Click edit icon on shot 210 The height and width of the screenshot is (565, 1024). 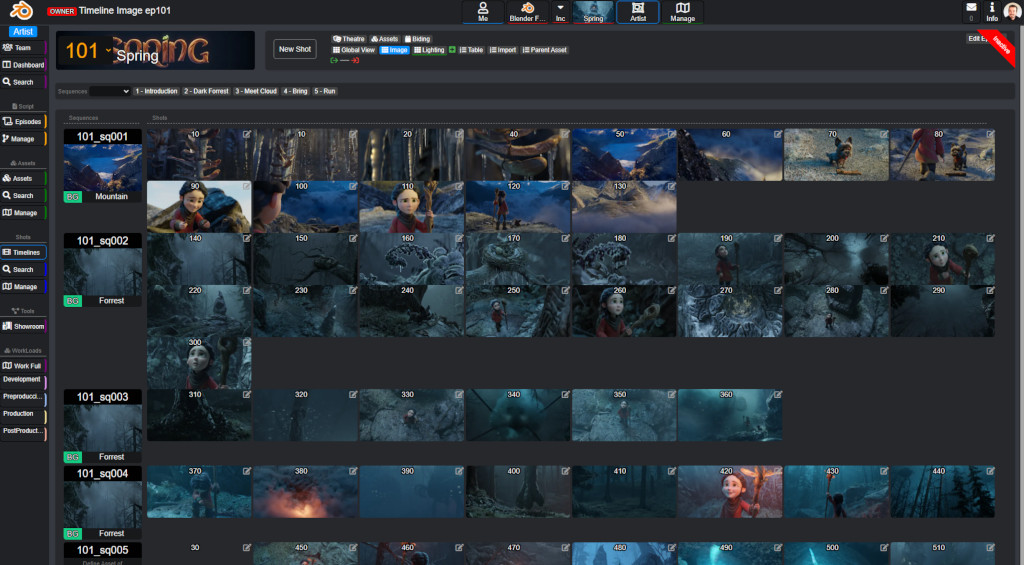coord(991,238)
